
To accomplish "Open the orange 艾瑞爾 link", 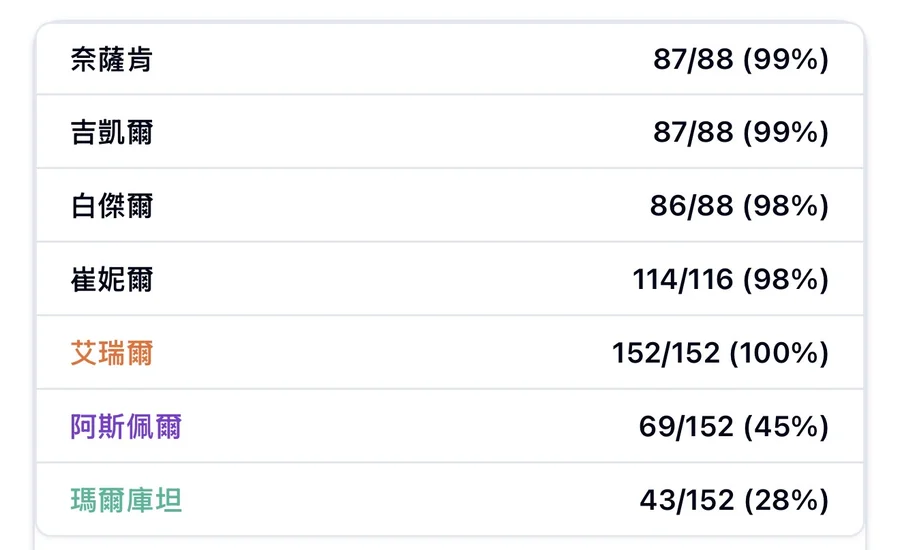I will (x=112, y=353).
